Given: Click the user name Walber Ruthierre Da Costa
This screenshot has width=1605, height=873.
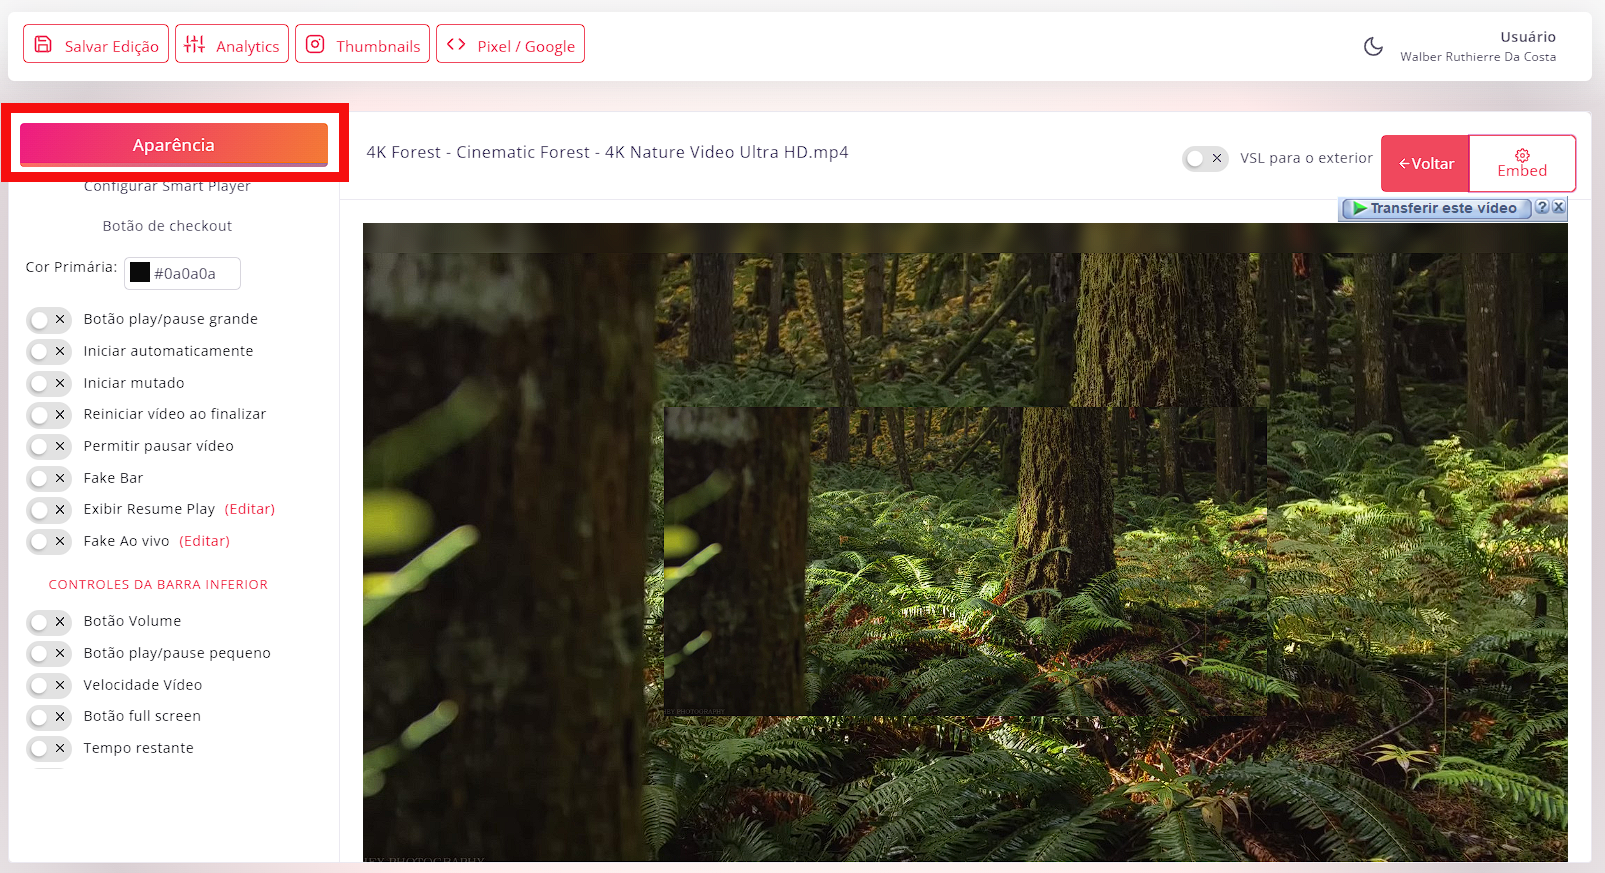Looking at the screenshot, I should point(1478,57).
